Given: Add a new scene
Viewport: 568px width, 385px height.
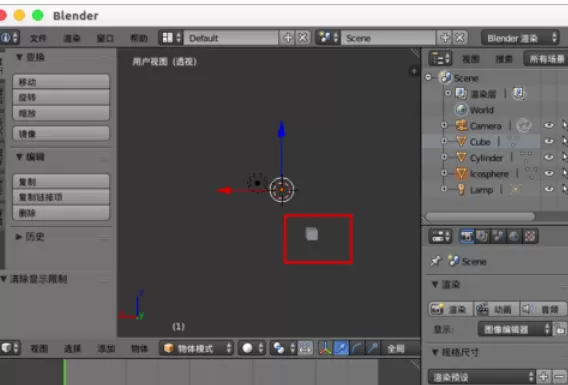Looking at the screenshot, I should tap(445, 38).
